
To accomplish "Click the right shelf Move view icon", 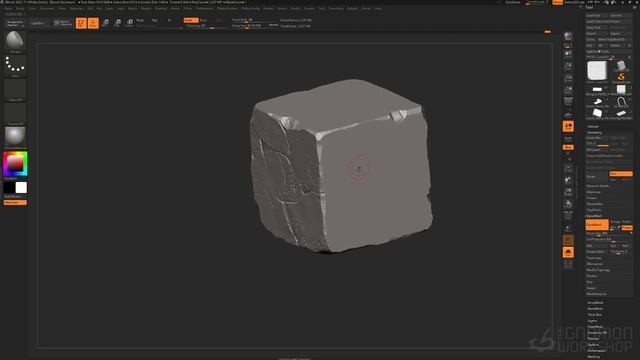I will click(568, 180).
